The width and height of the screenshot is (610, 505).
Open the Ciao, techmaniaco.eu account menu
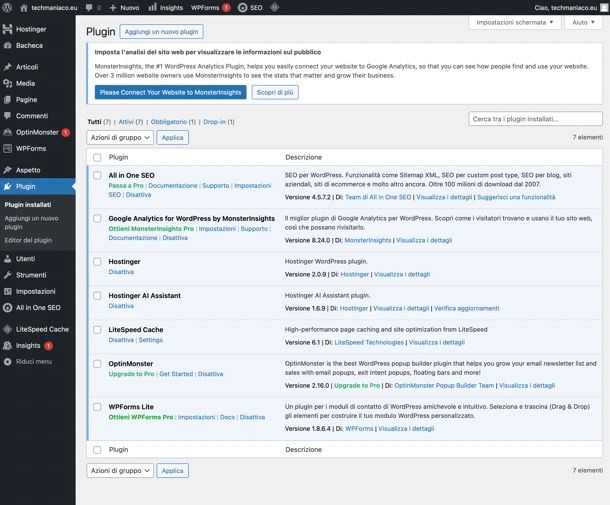(570, 7)
